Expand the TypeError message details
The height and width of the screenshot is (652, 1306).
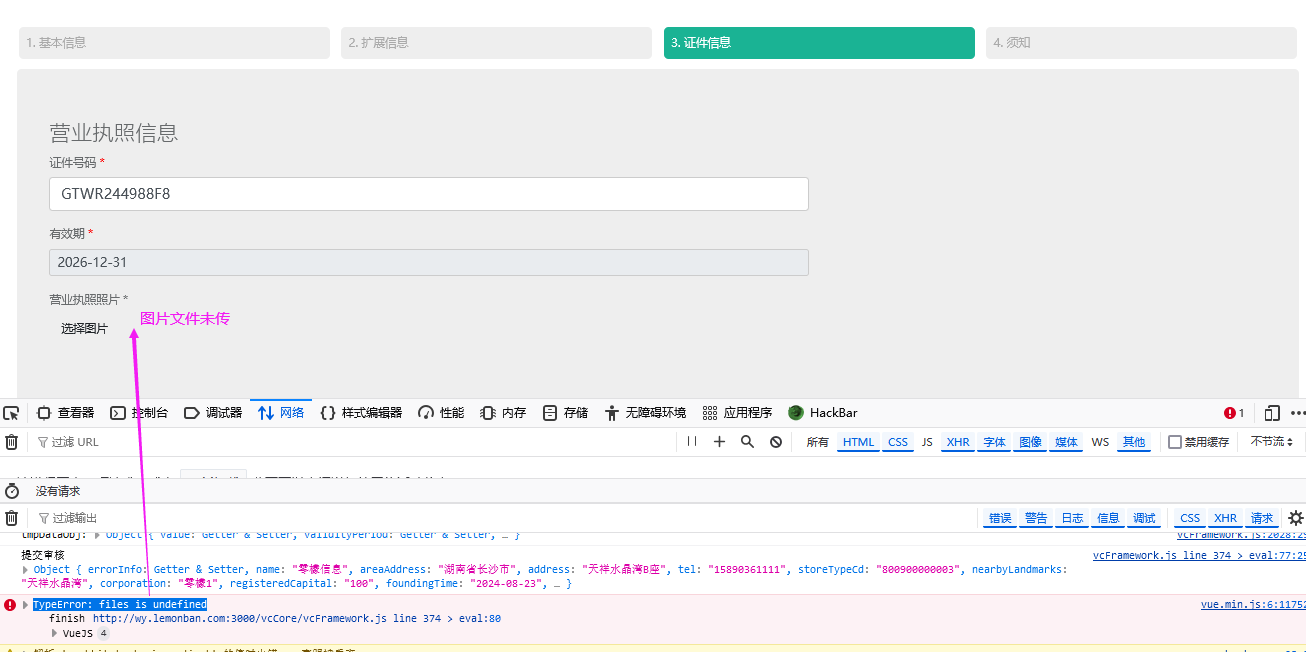27,605
